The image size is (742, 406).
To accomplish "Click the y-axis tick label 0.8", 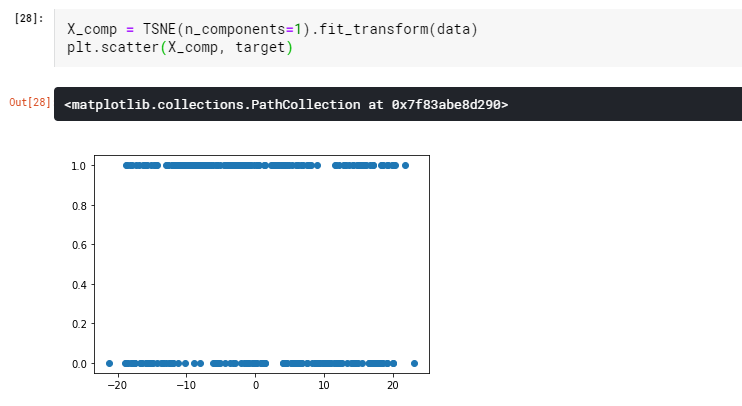I will 79,206.
